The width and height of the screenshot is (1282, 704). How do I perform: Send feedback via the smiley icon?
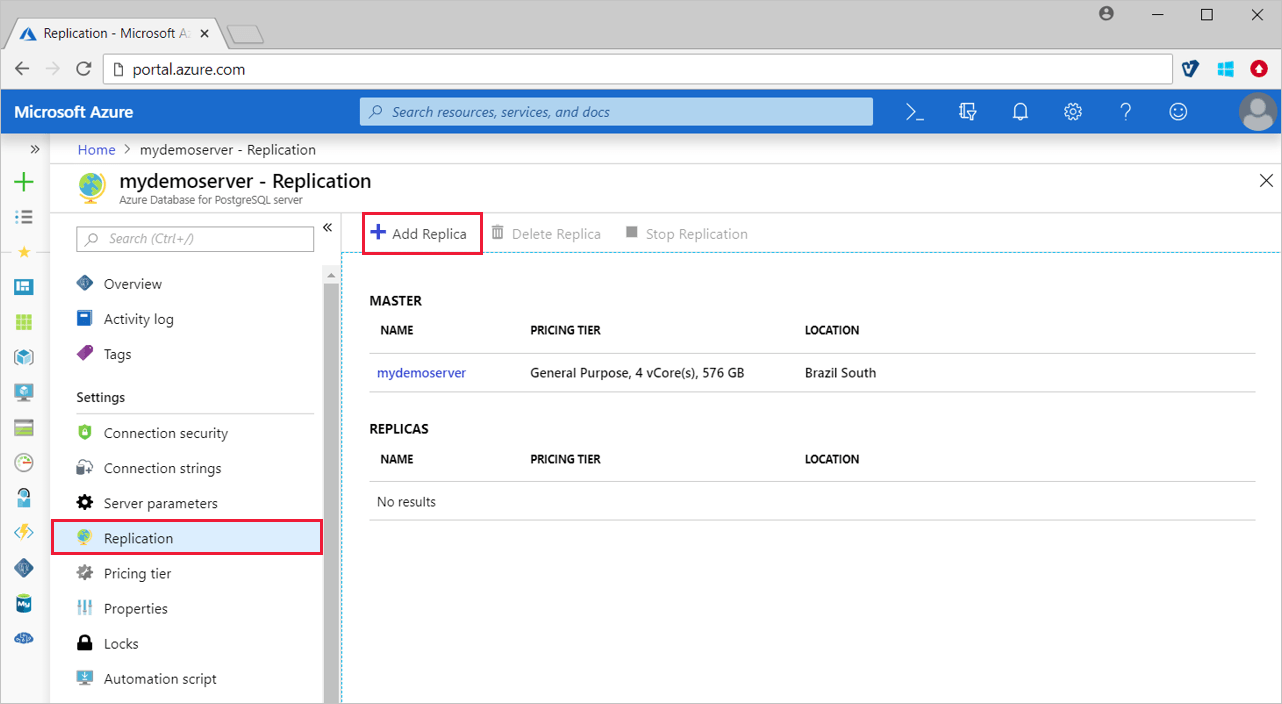pos(1178,111)
